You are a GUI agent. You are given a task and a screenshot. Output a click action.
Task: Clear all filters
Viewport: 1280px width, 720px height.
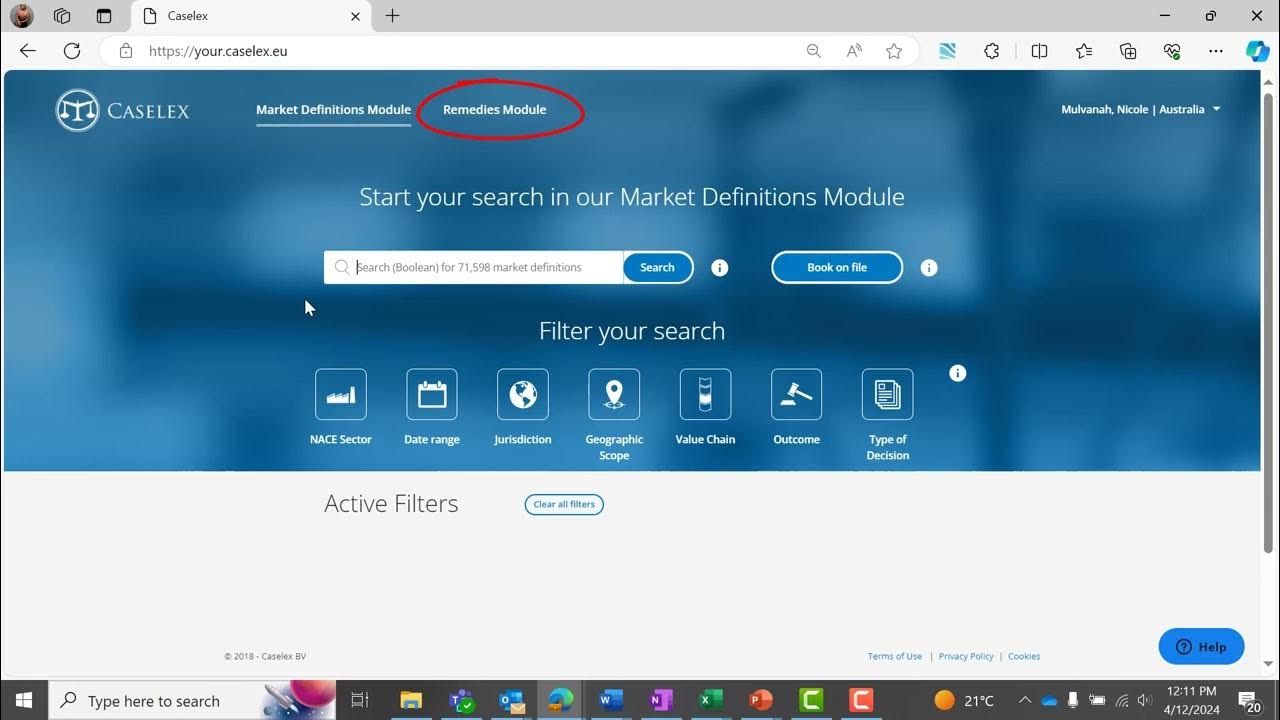(x=564, y=504)
